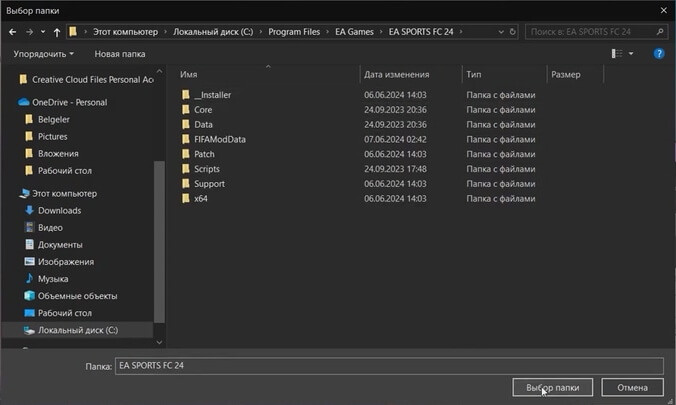Confirm with 'Выбор папки' button
The image size is (676, 405).
(x=552, y=387)
